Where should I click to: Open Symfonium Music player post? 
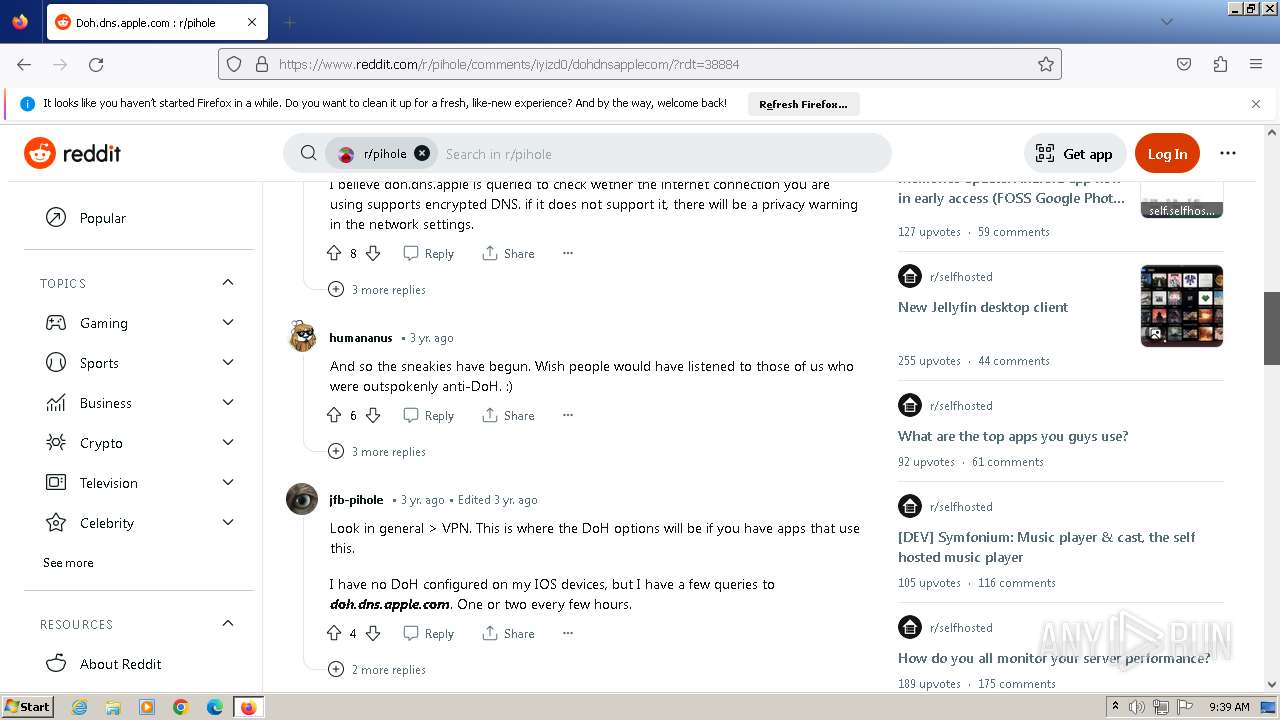click(x=1047, y=547)
